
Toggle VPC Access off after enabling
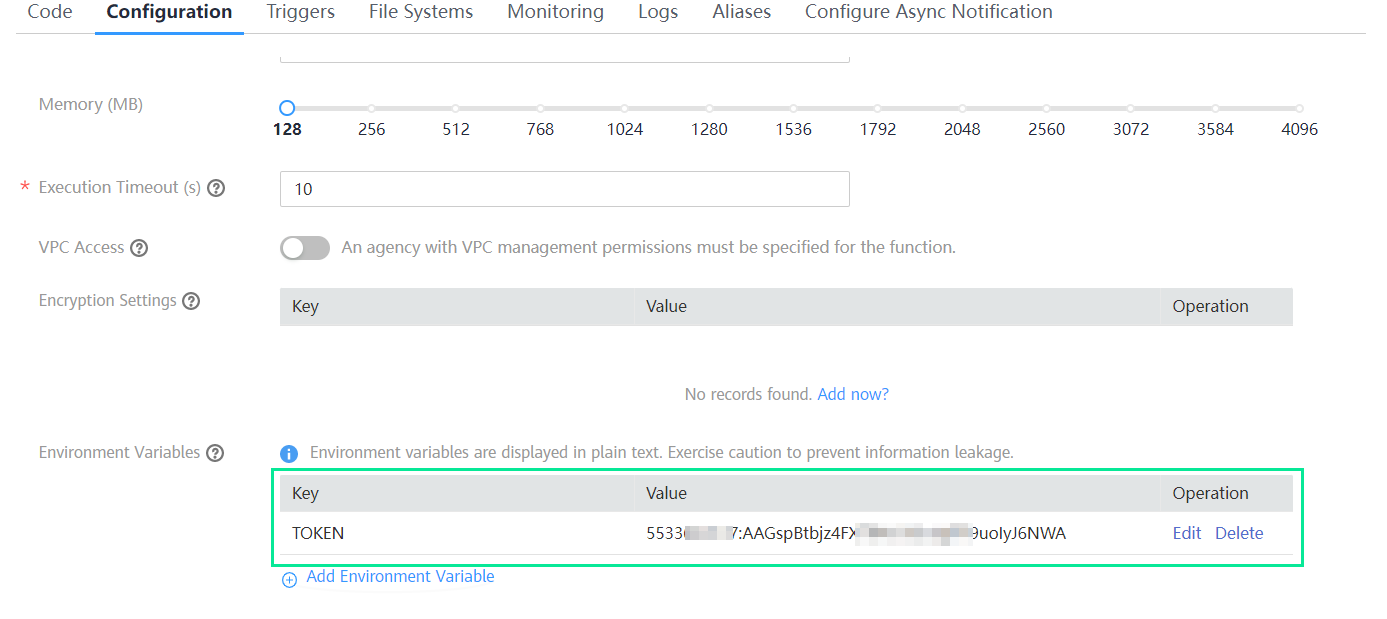click(304, 247)
